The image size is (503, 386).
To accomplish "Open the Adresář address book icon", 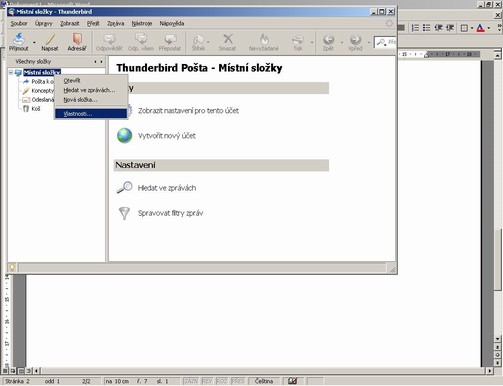I will pos(77,39).
